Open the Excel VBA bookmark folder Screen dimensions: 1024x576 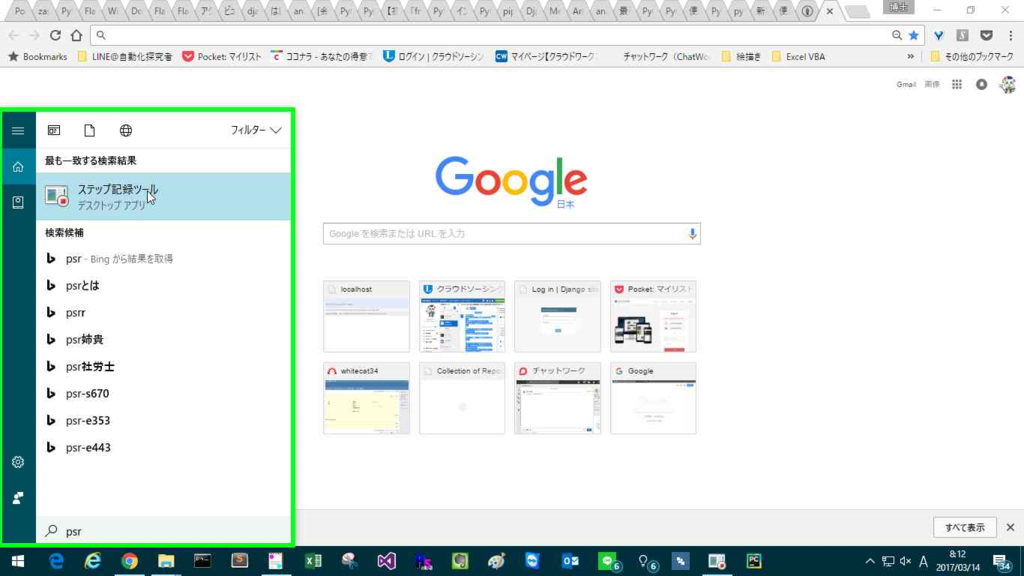point(798,57)
